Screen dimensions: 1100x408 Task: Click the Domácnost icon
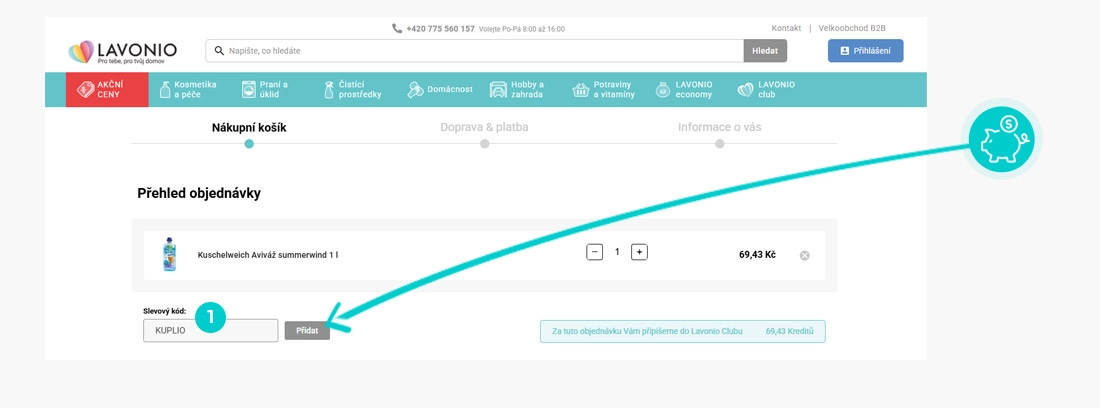(415, 89)
